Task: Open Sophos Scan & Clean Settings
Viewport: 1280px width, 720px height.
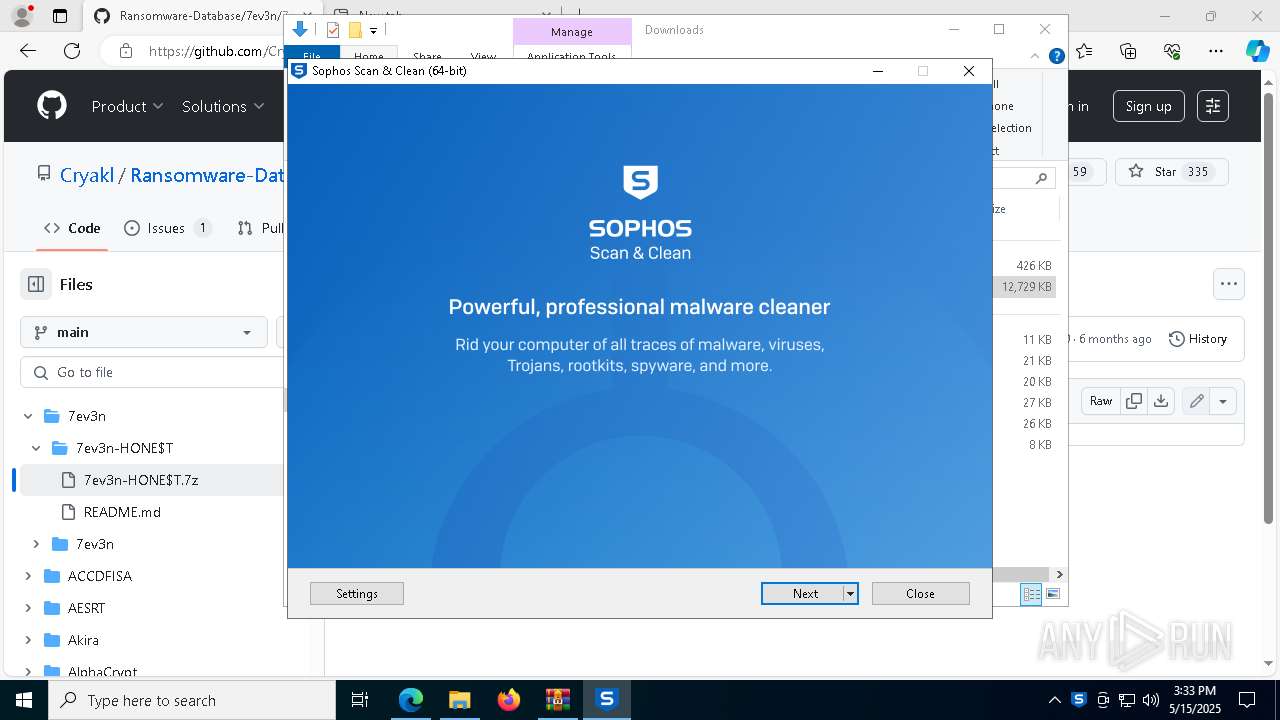Action: (x=357, y=593)
